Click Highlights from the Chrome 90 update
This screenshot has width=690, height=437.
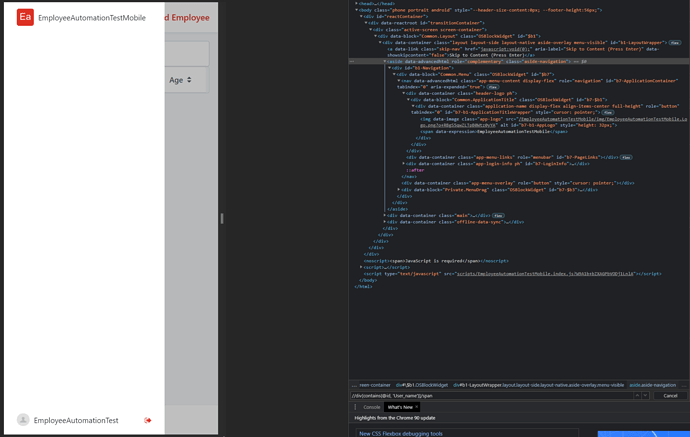[395, 418]
